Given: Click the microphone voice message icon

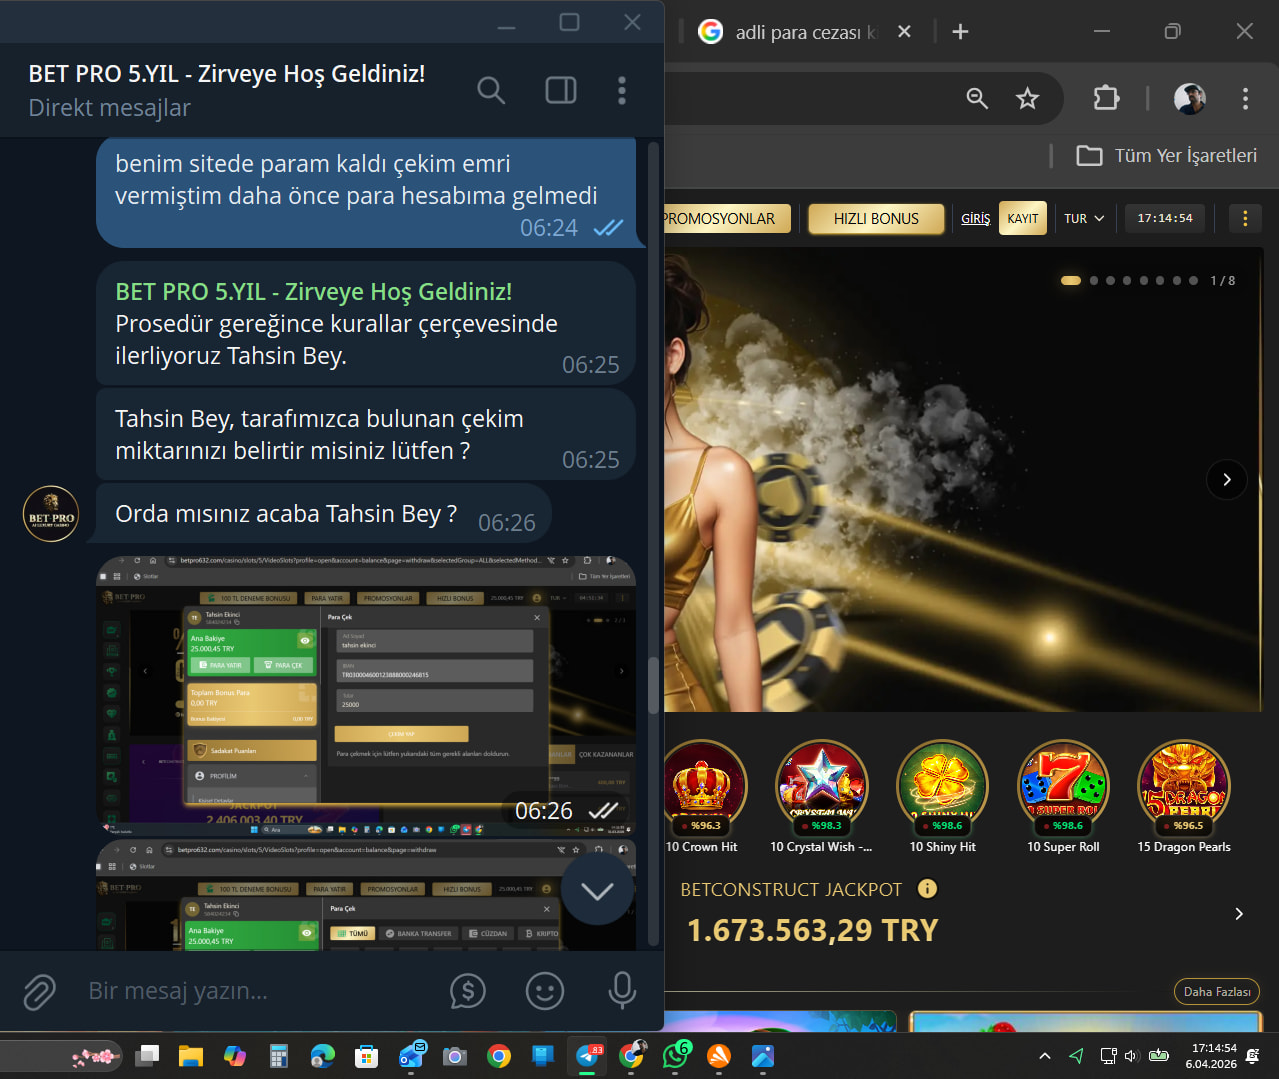Looking at the screenshot, I should [622, 991].
